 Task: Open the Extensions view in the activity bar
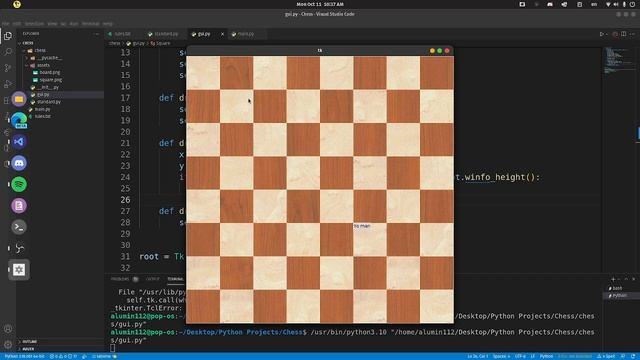pos(6,100)
